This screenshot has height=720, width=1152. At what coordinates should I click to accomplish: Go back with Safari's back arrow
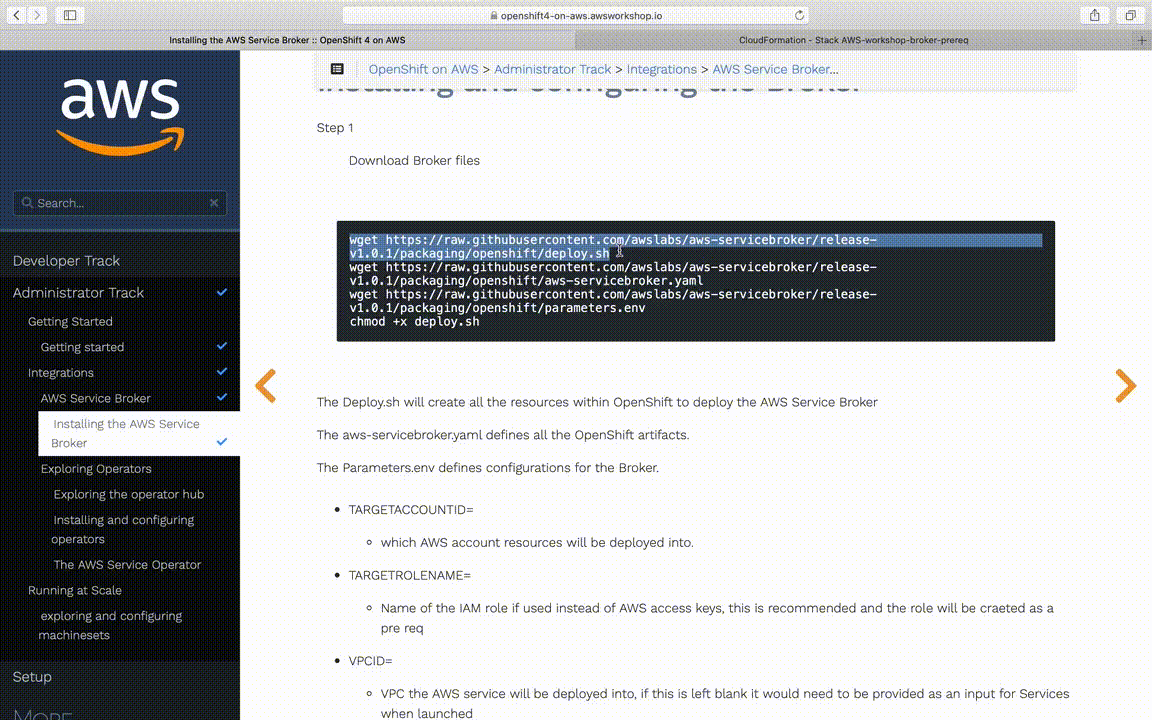pyautogui.click(x=16, y=15)
